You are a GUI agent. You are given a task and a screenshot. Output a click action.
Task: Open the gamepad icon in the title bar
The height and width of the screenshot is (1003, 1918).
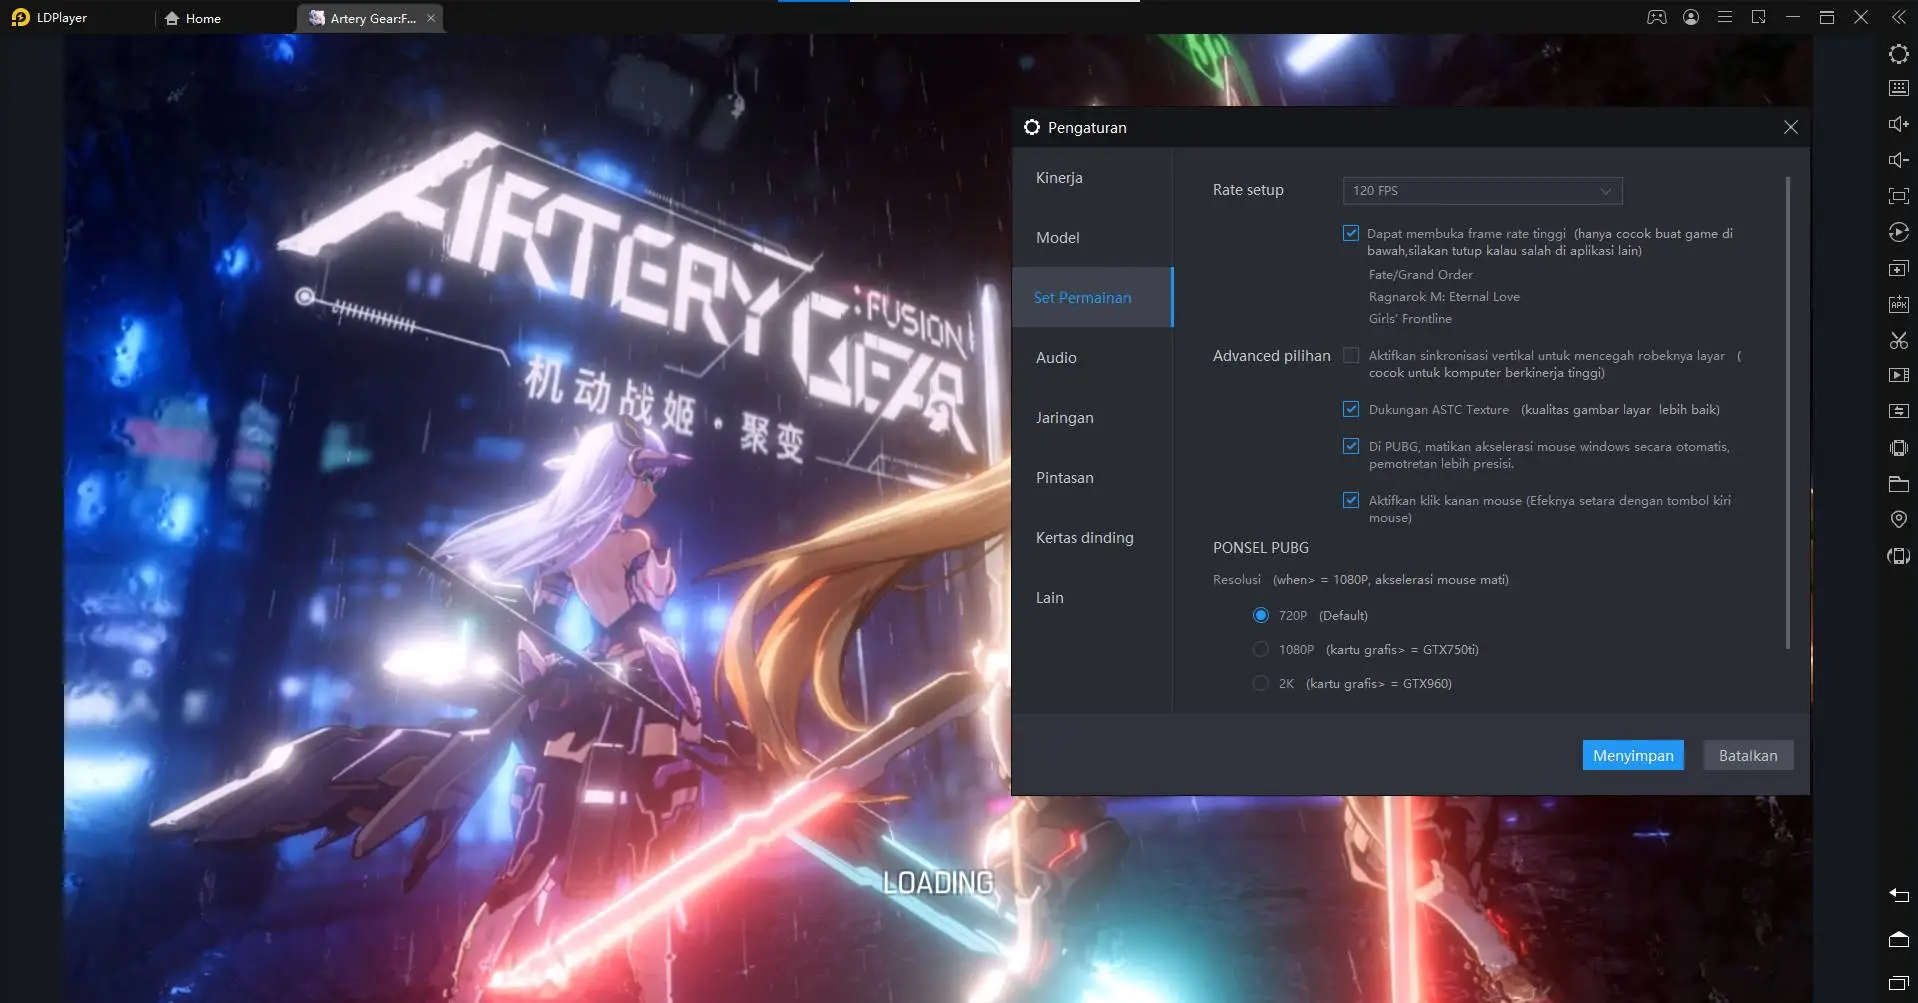1657,17
